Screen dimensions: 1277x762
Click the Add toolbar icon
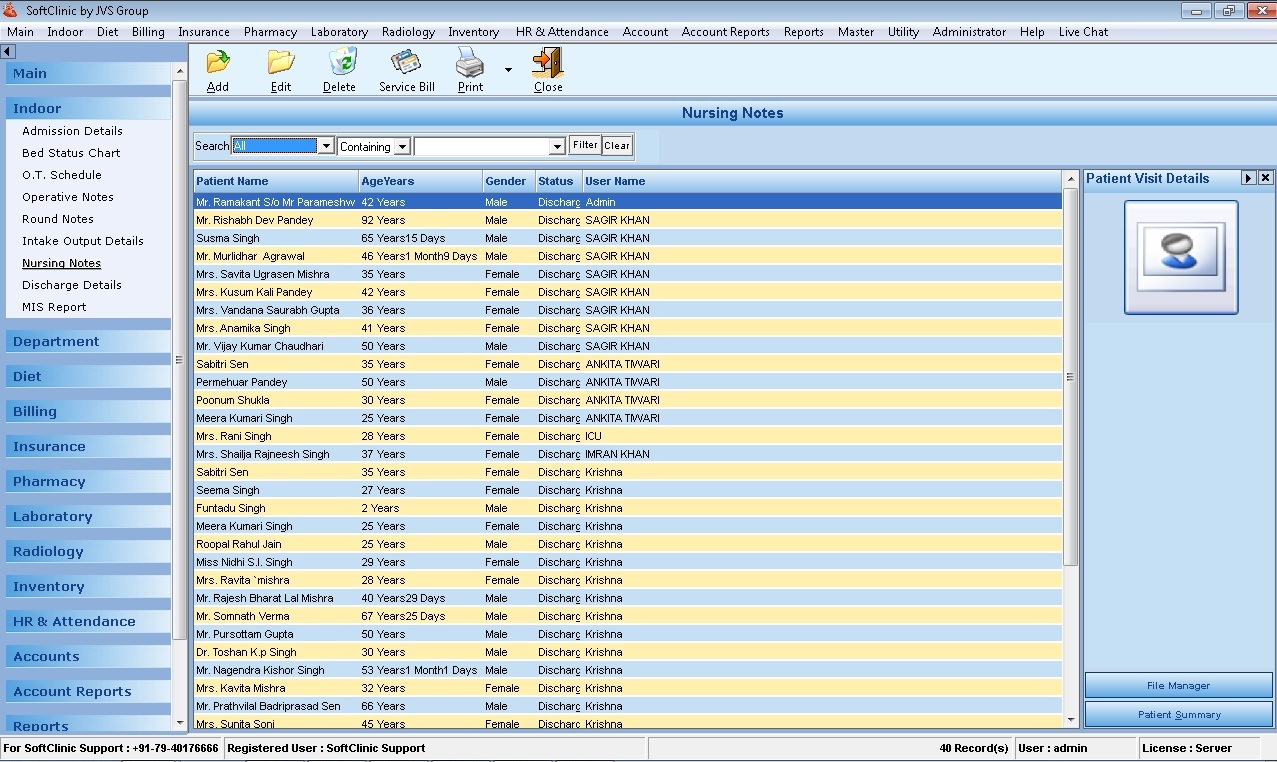point(217,63)
